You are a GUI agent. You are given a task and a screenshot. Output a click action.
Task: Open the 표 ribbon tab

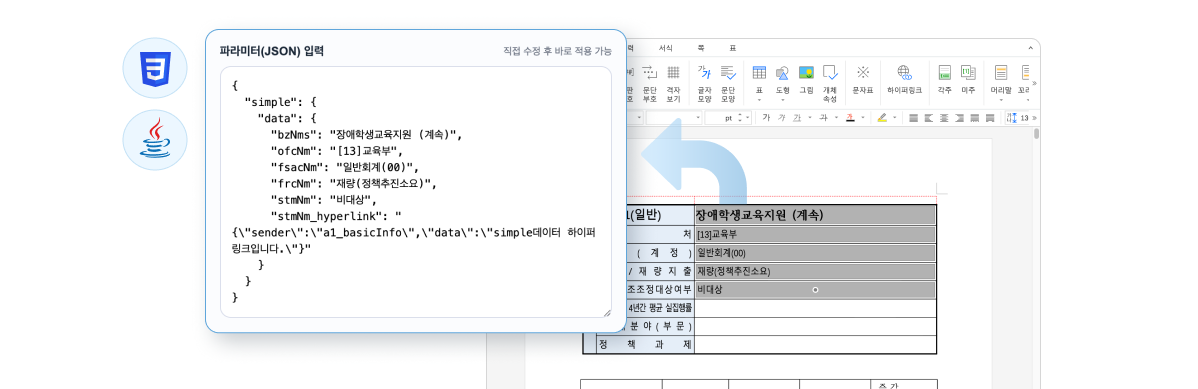(x=733, y=48)
